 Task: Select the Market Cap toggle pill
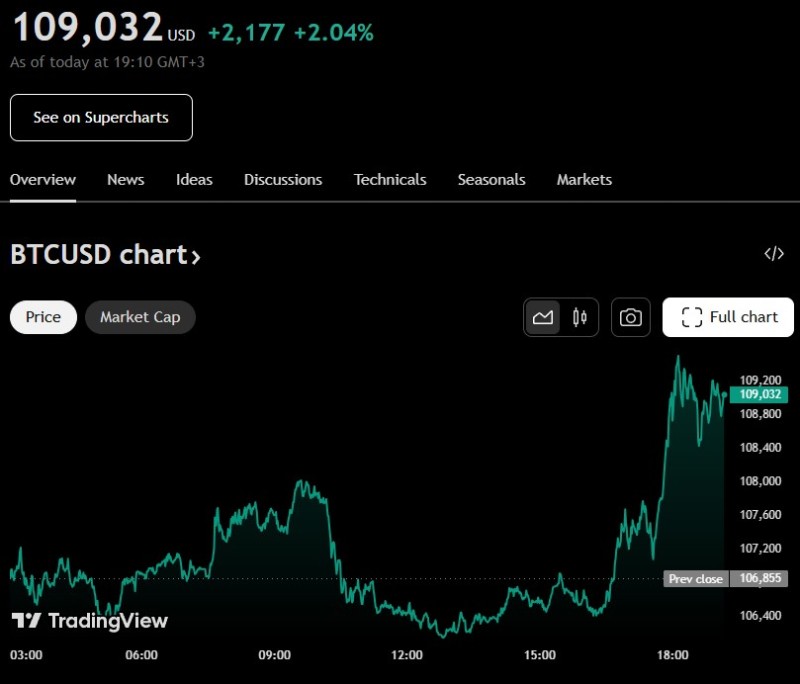[140, 317]
